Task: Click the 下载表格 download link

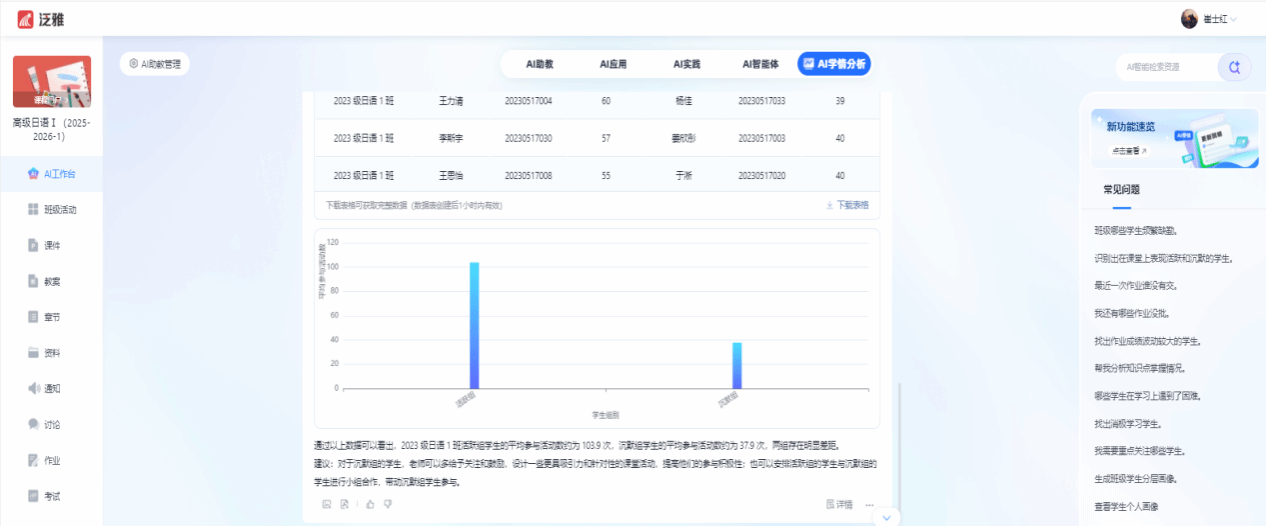Action: tap(847, 205)
